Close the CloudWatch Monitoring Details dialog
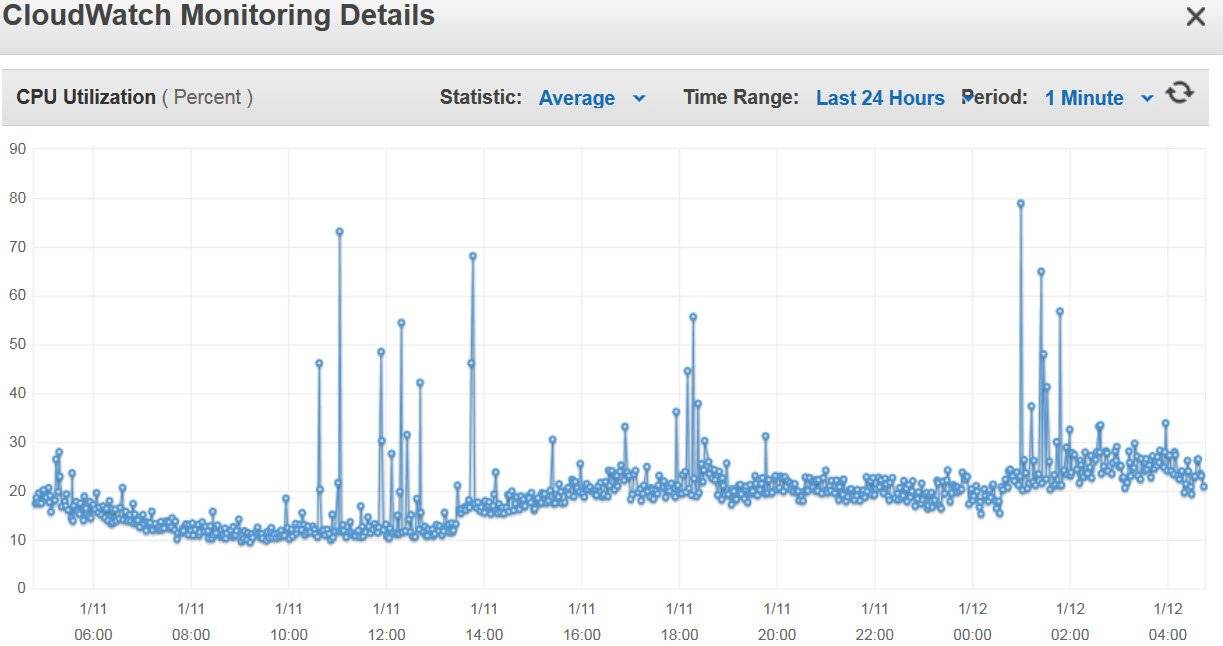 coord(1195,17)
